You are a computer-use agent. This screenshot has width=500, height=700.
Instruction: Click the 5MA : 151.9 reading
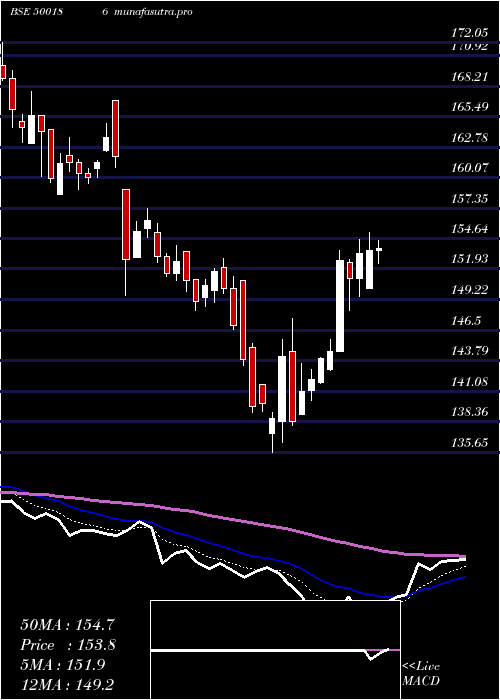point(63,665)
